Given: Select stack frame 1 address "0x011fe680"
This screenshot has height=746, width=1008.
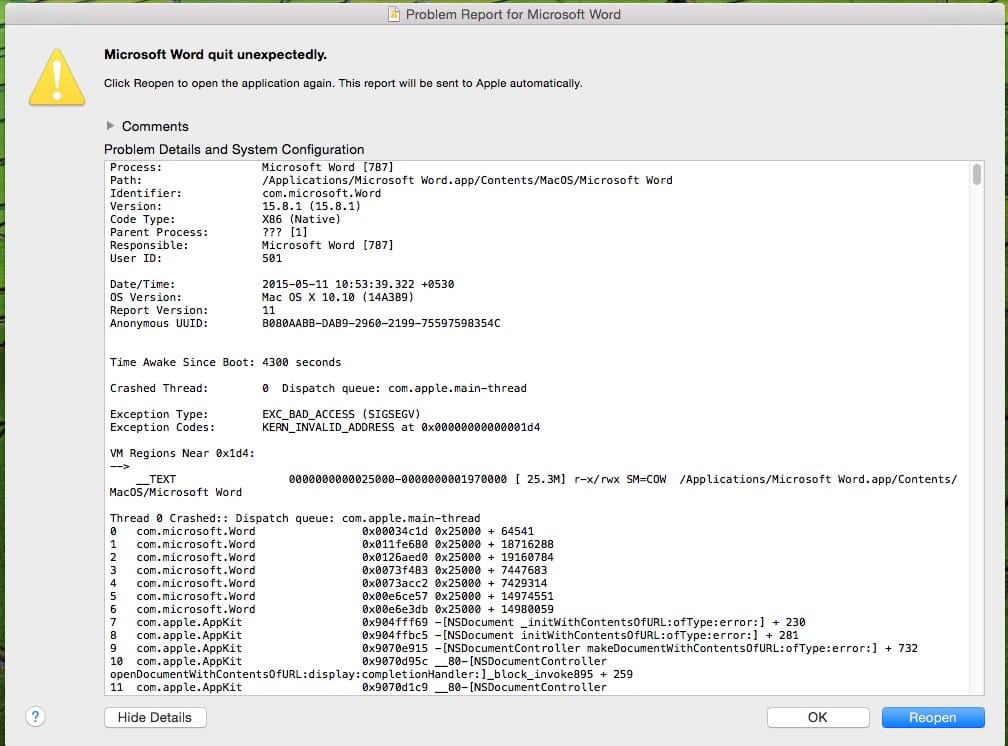Looking at the screenshot, I should pos(395,544).
